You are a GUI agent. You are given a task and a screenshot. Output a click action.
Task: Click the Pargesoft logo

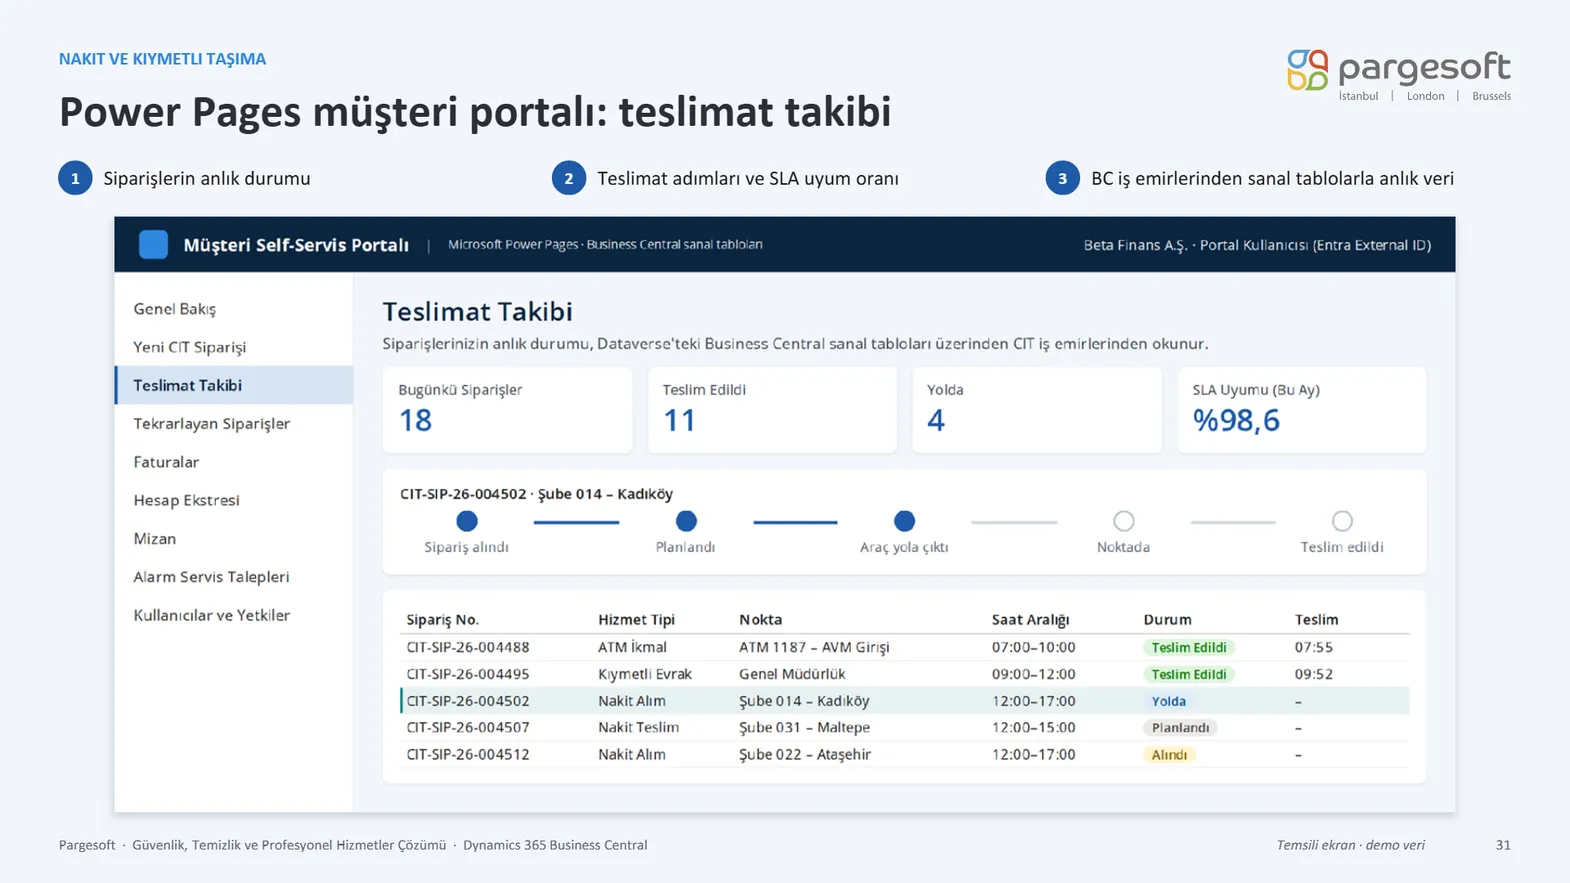1398,75
